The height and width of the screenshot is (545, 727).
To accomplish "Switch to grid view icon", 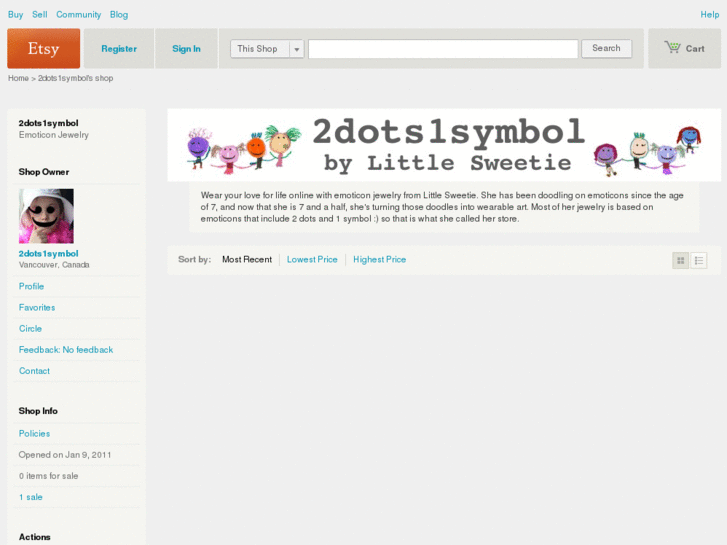I will [681, 261].
